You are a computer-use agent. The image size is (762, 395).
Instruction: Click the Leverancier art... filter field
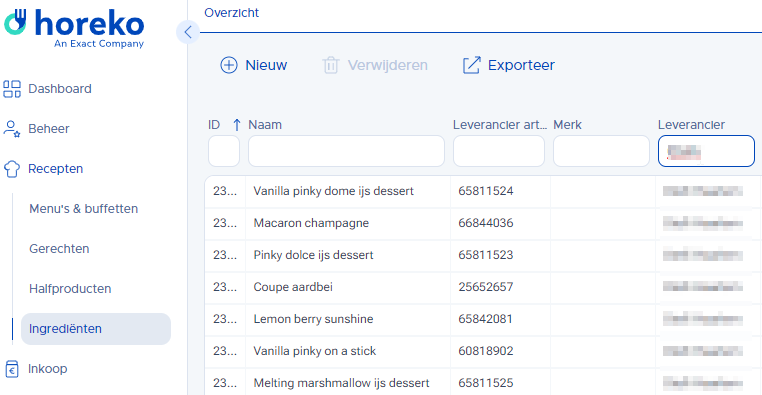(499, 151)
